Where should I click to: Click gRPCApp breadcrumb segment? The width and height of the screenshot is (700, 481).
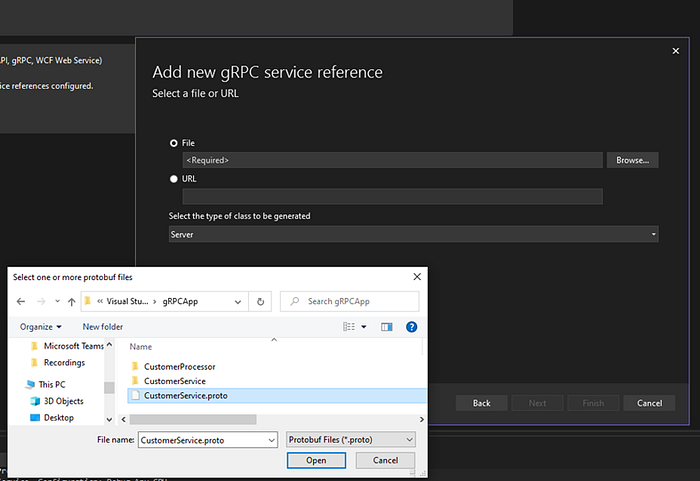click(x=180, y=301)
